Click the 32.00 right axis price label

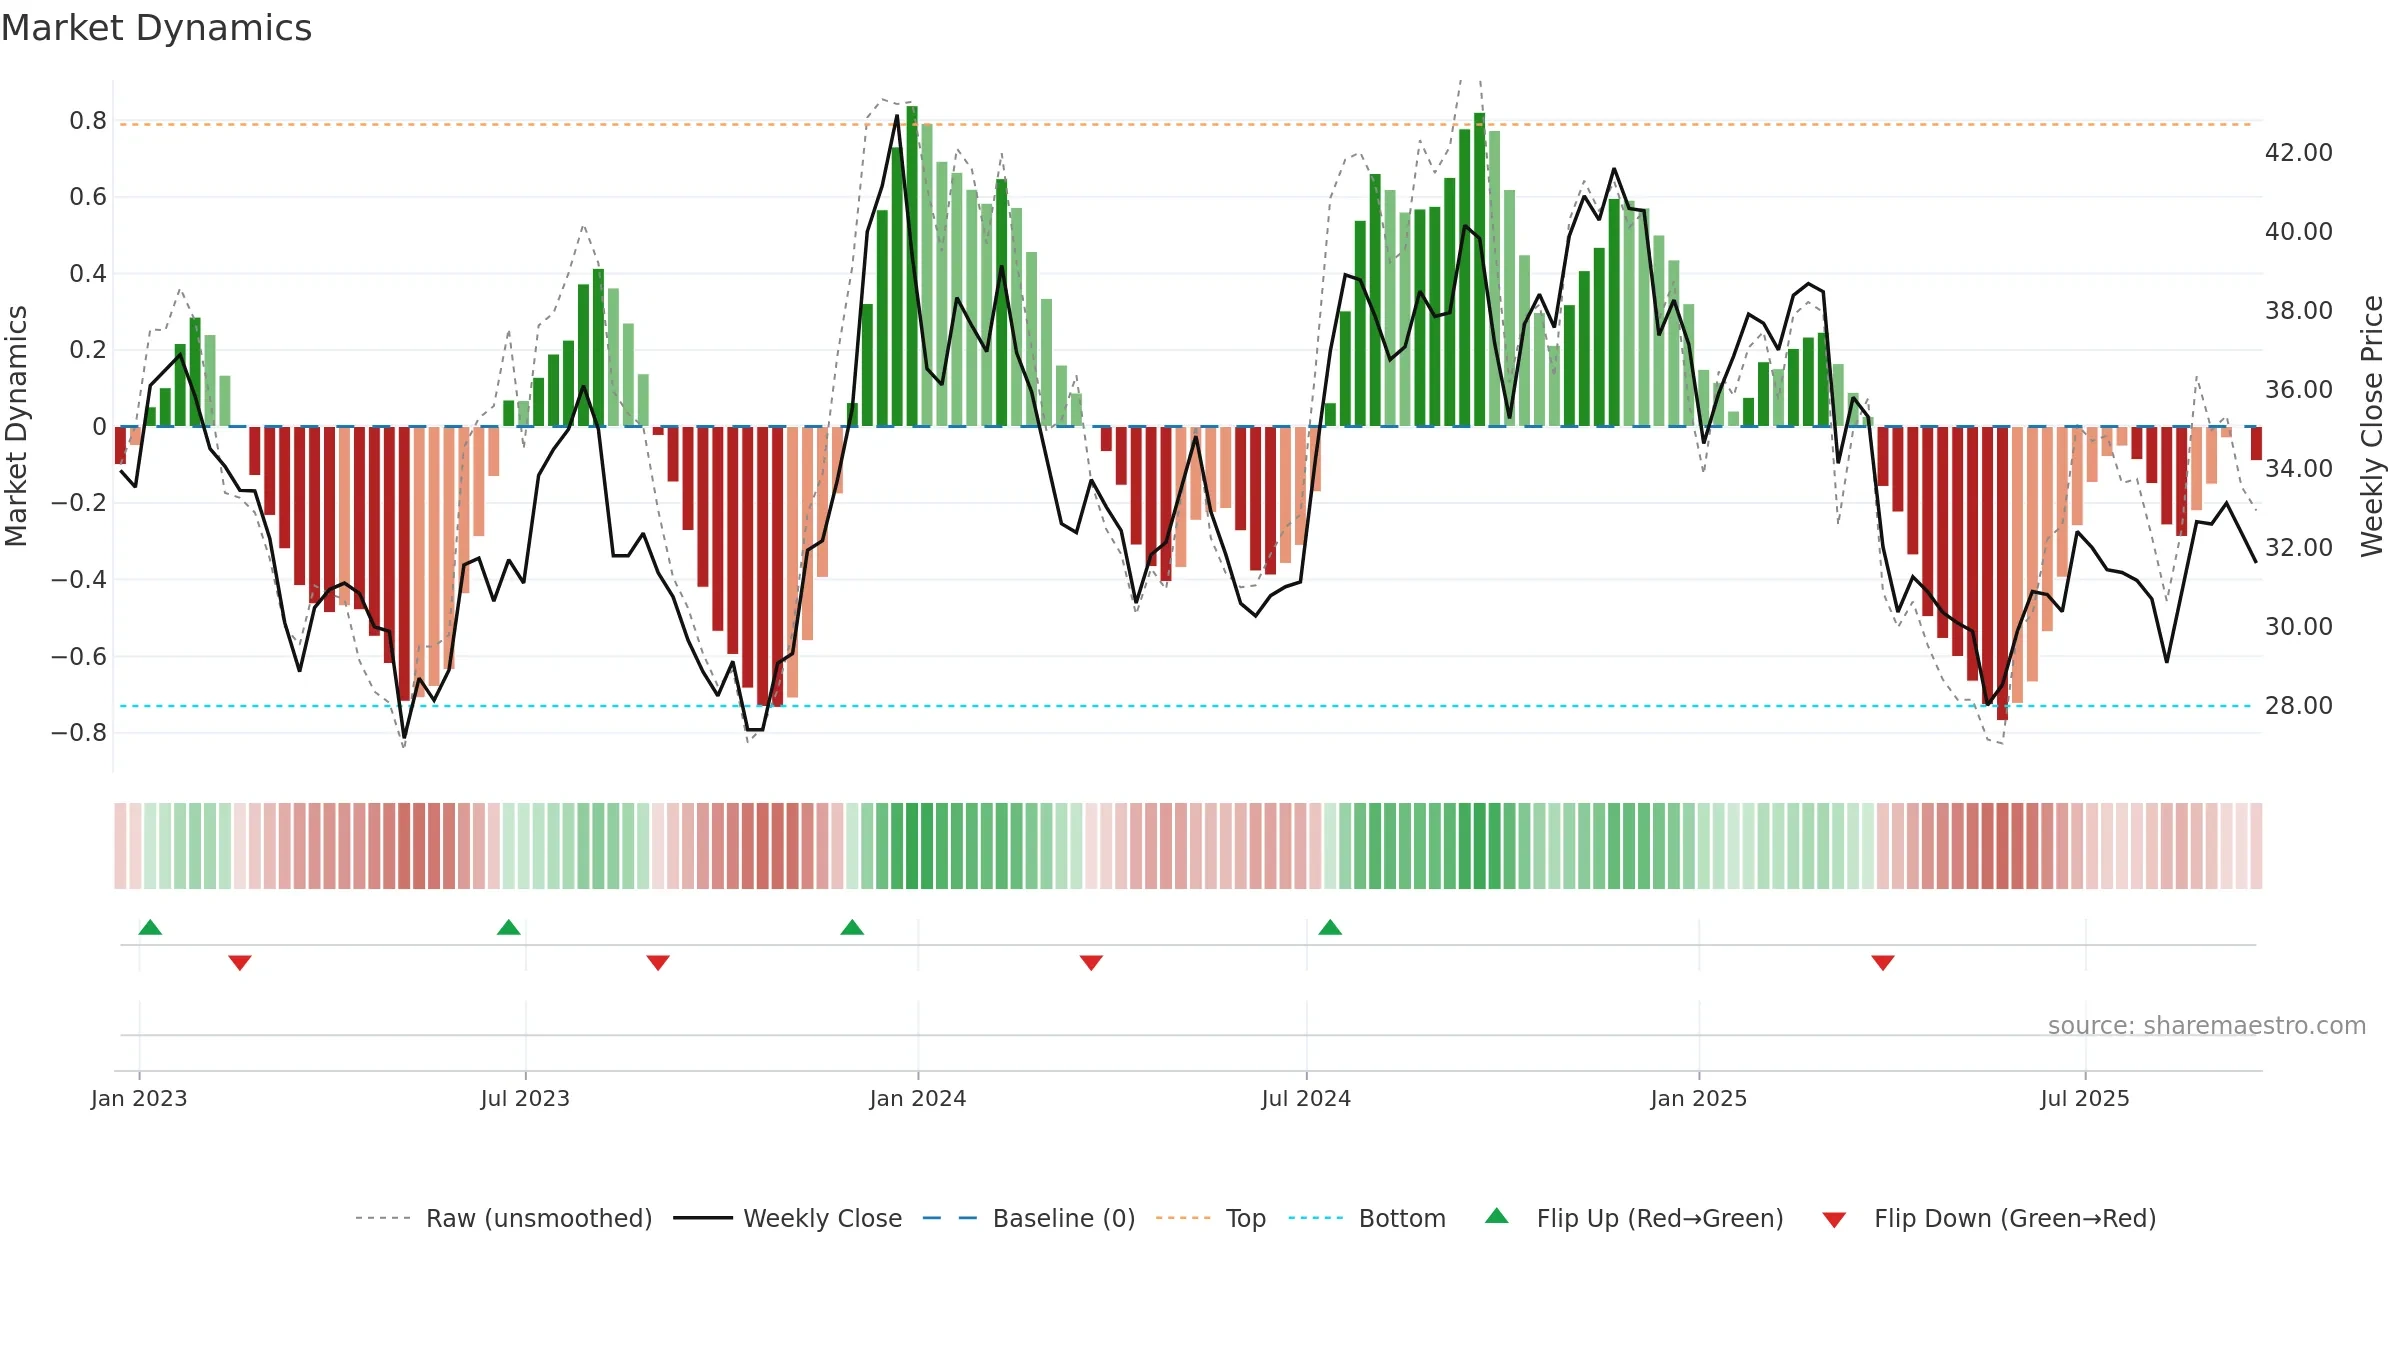(2299, 548)
